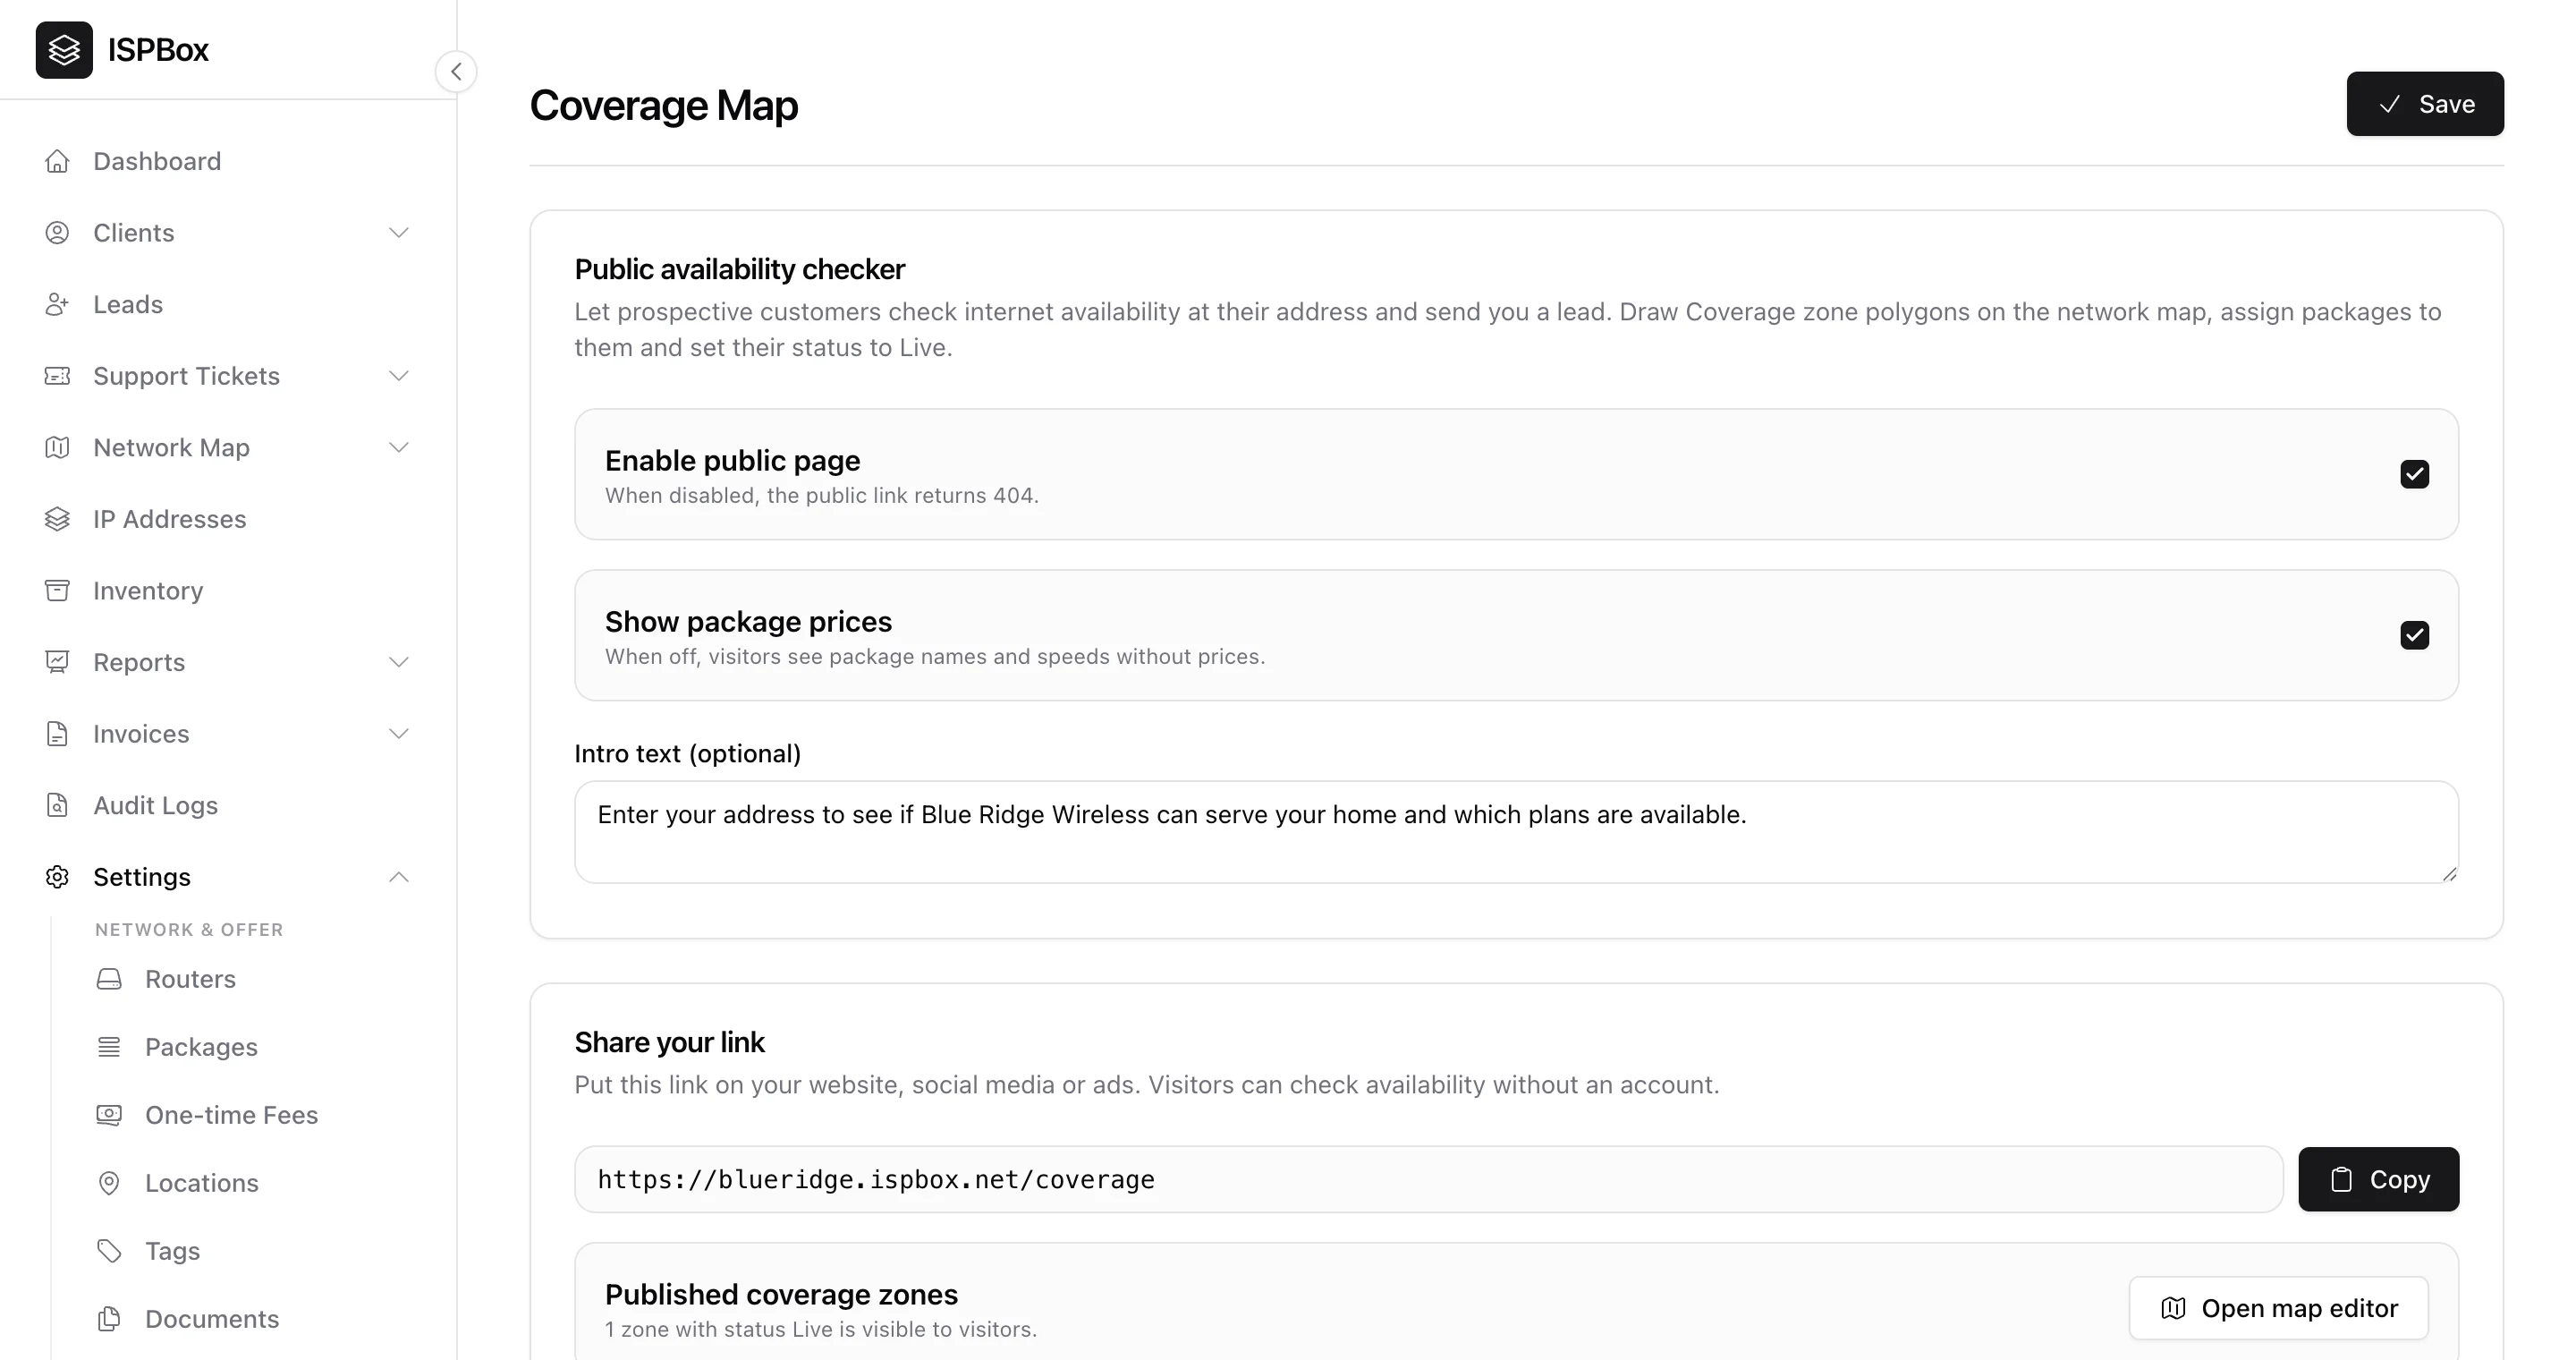Click the coverage URL field
The image size is (2576, 1360).
tap(1428, 1180)
